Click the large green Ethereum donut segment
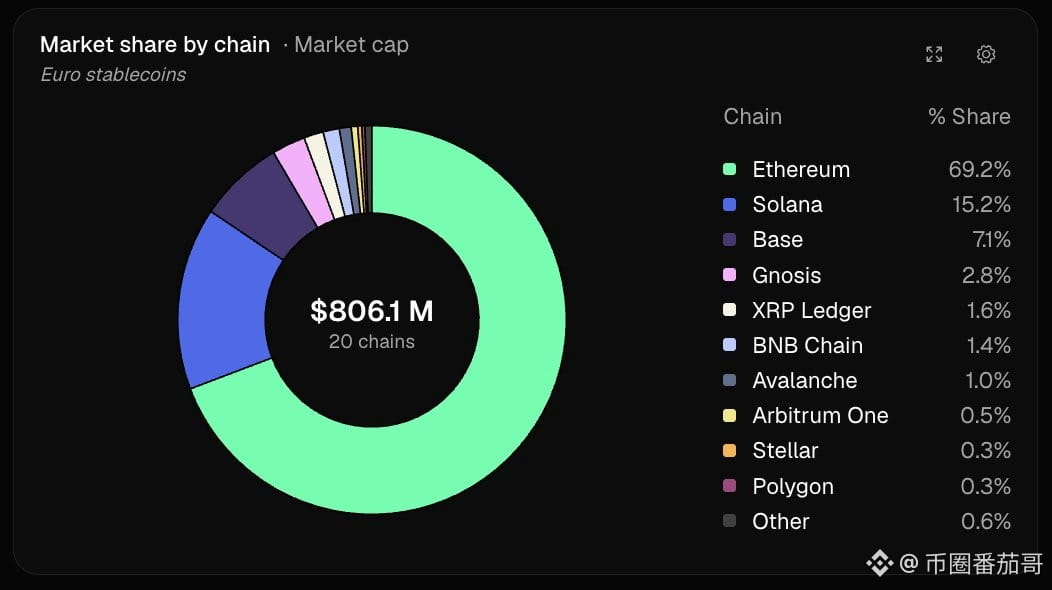 [510, 376]
